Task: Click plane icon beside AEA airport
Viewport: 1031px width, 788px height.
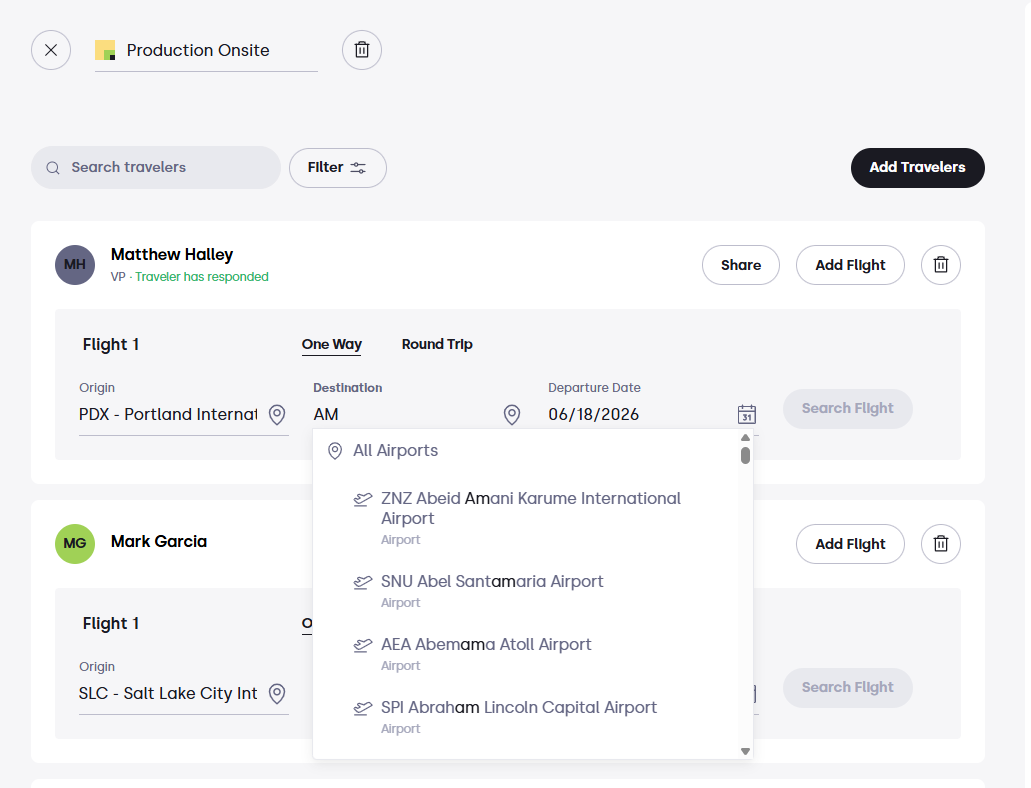Action: pos(363,645)
